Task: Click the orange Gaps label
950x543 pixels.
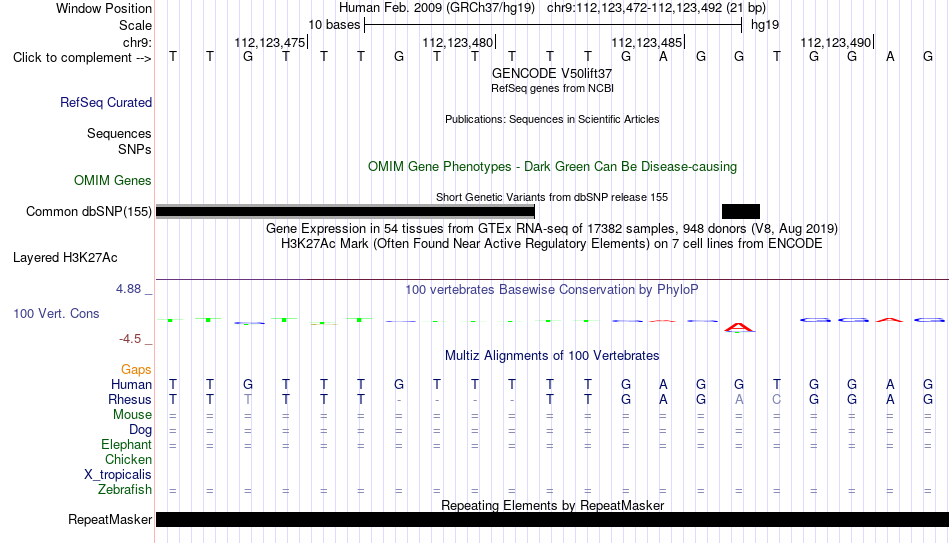Action: 136,370
